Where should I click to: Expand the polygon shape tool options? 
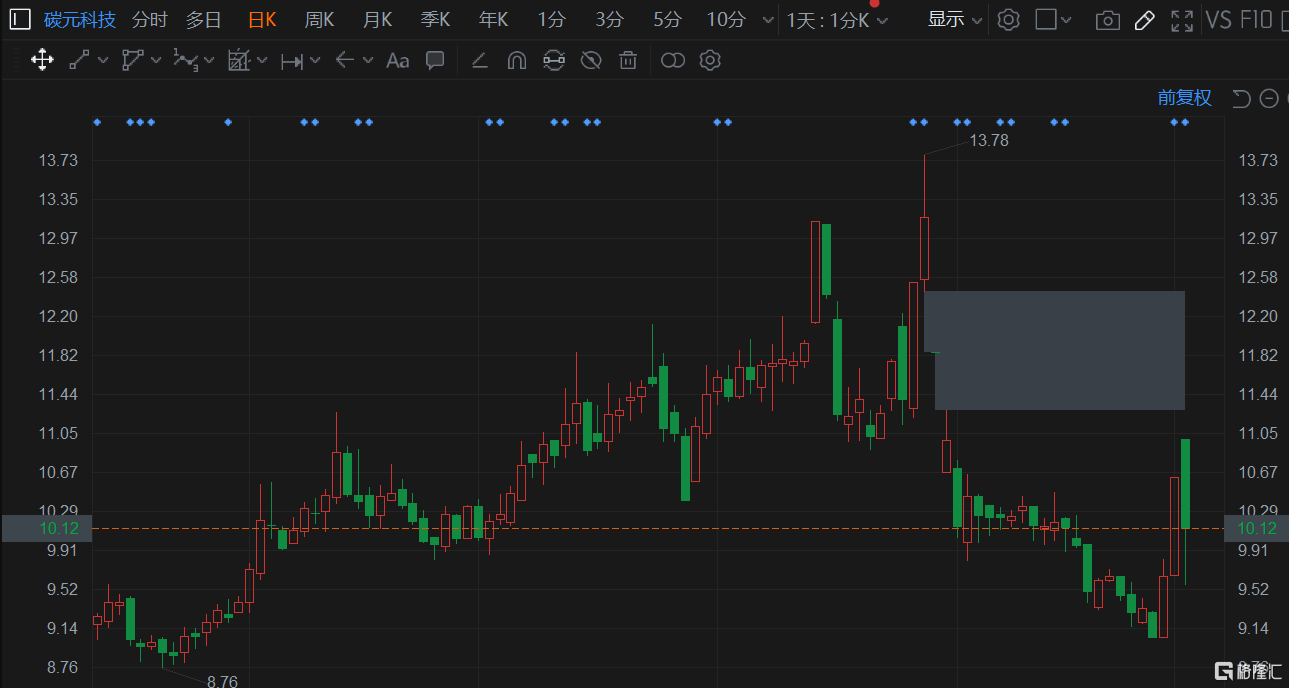pos(156,60)
